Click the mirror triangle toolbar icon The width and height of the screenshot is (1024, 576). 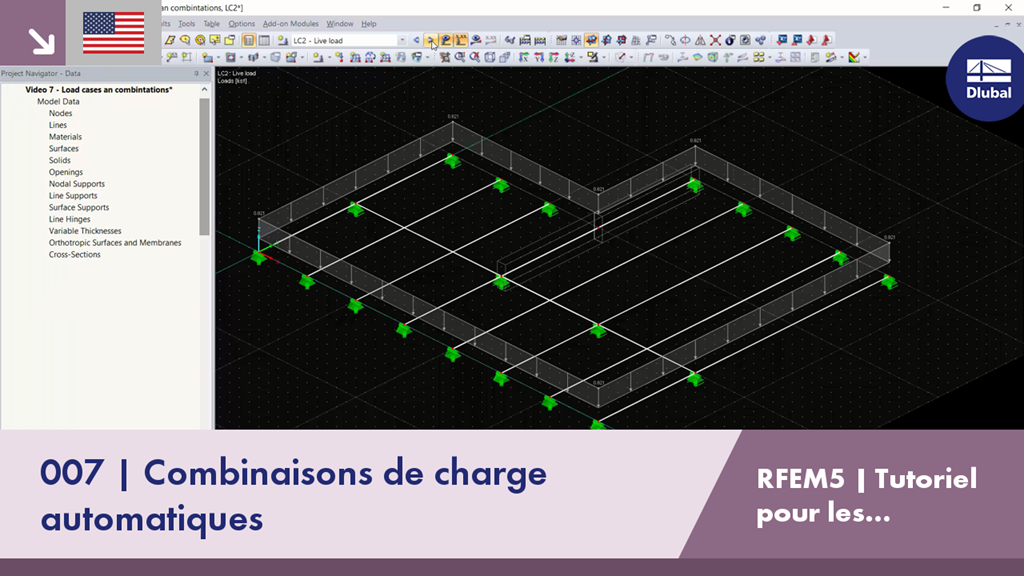click(x=700, y=40)
